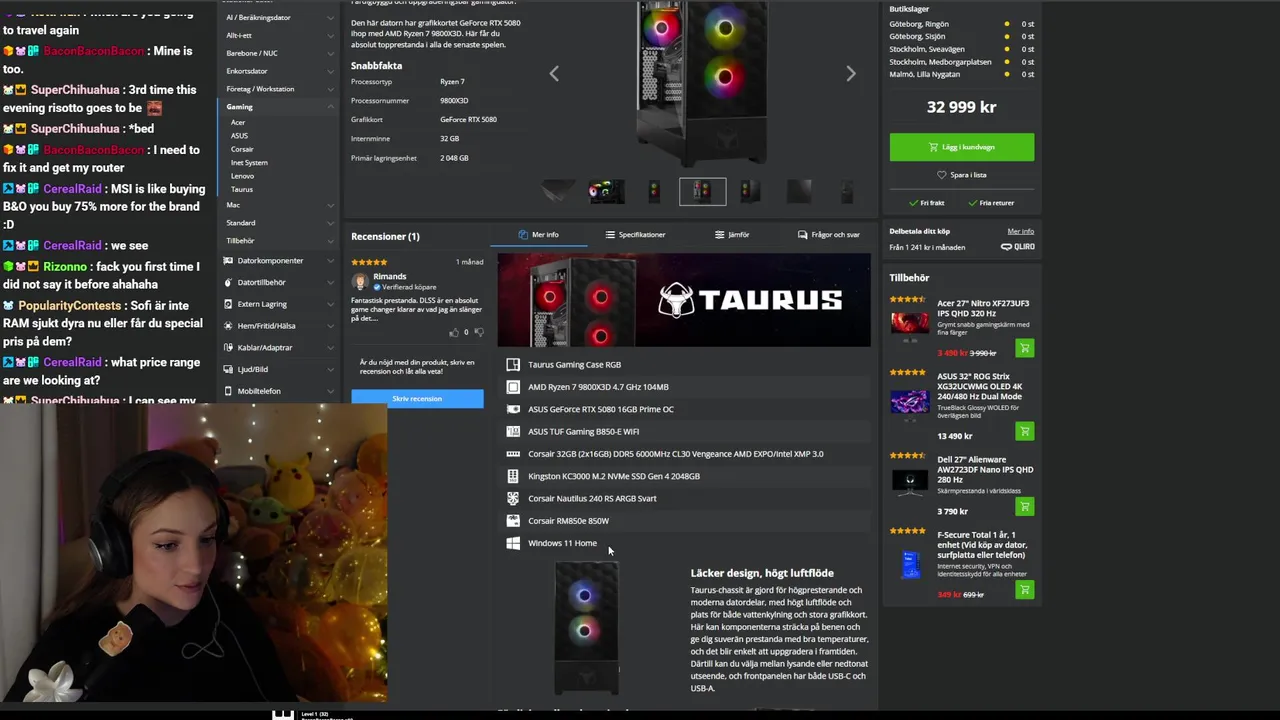Click the heart icon next to Spara i lista
This screenshot has width=1280, height=720.
click(x=942, y=175)
